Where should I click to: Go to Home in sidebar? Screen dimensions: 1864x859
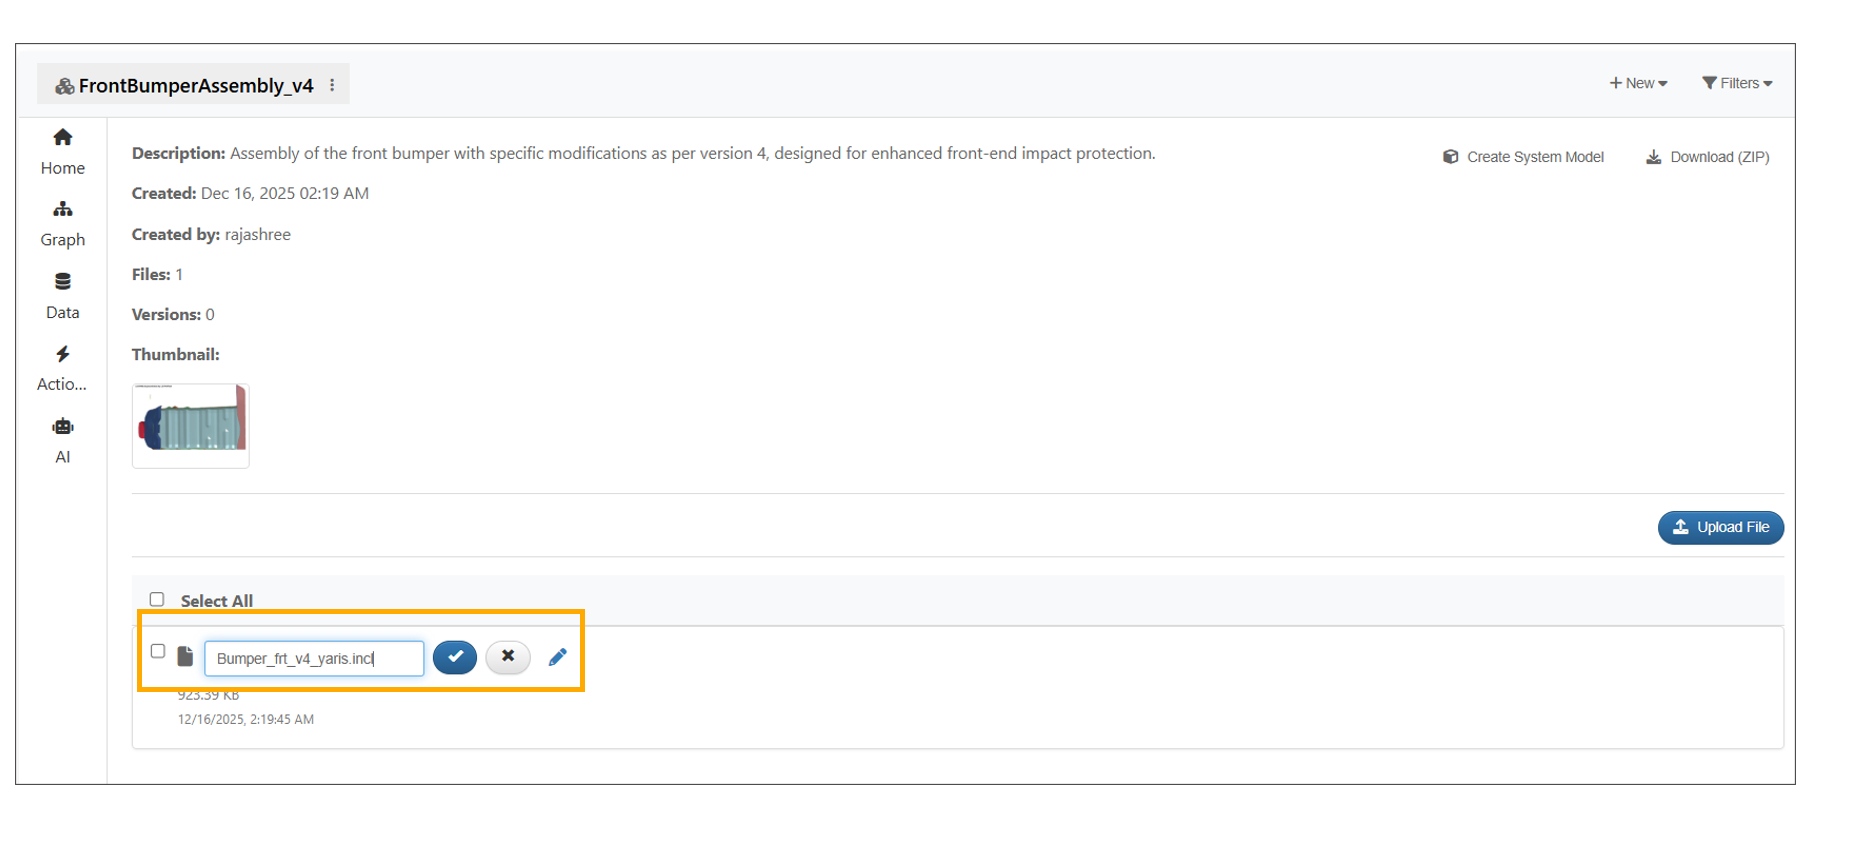point(63,151)
